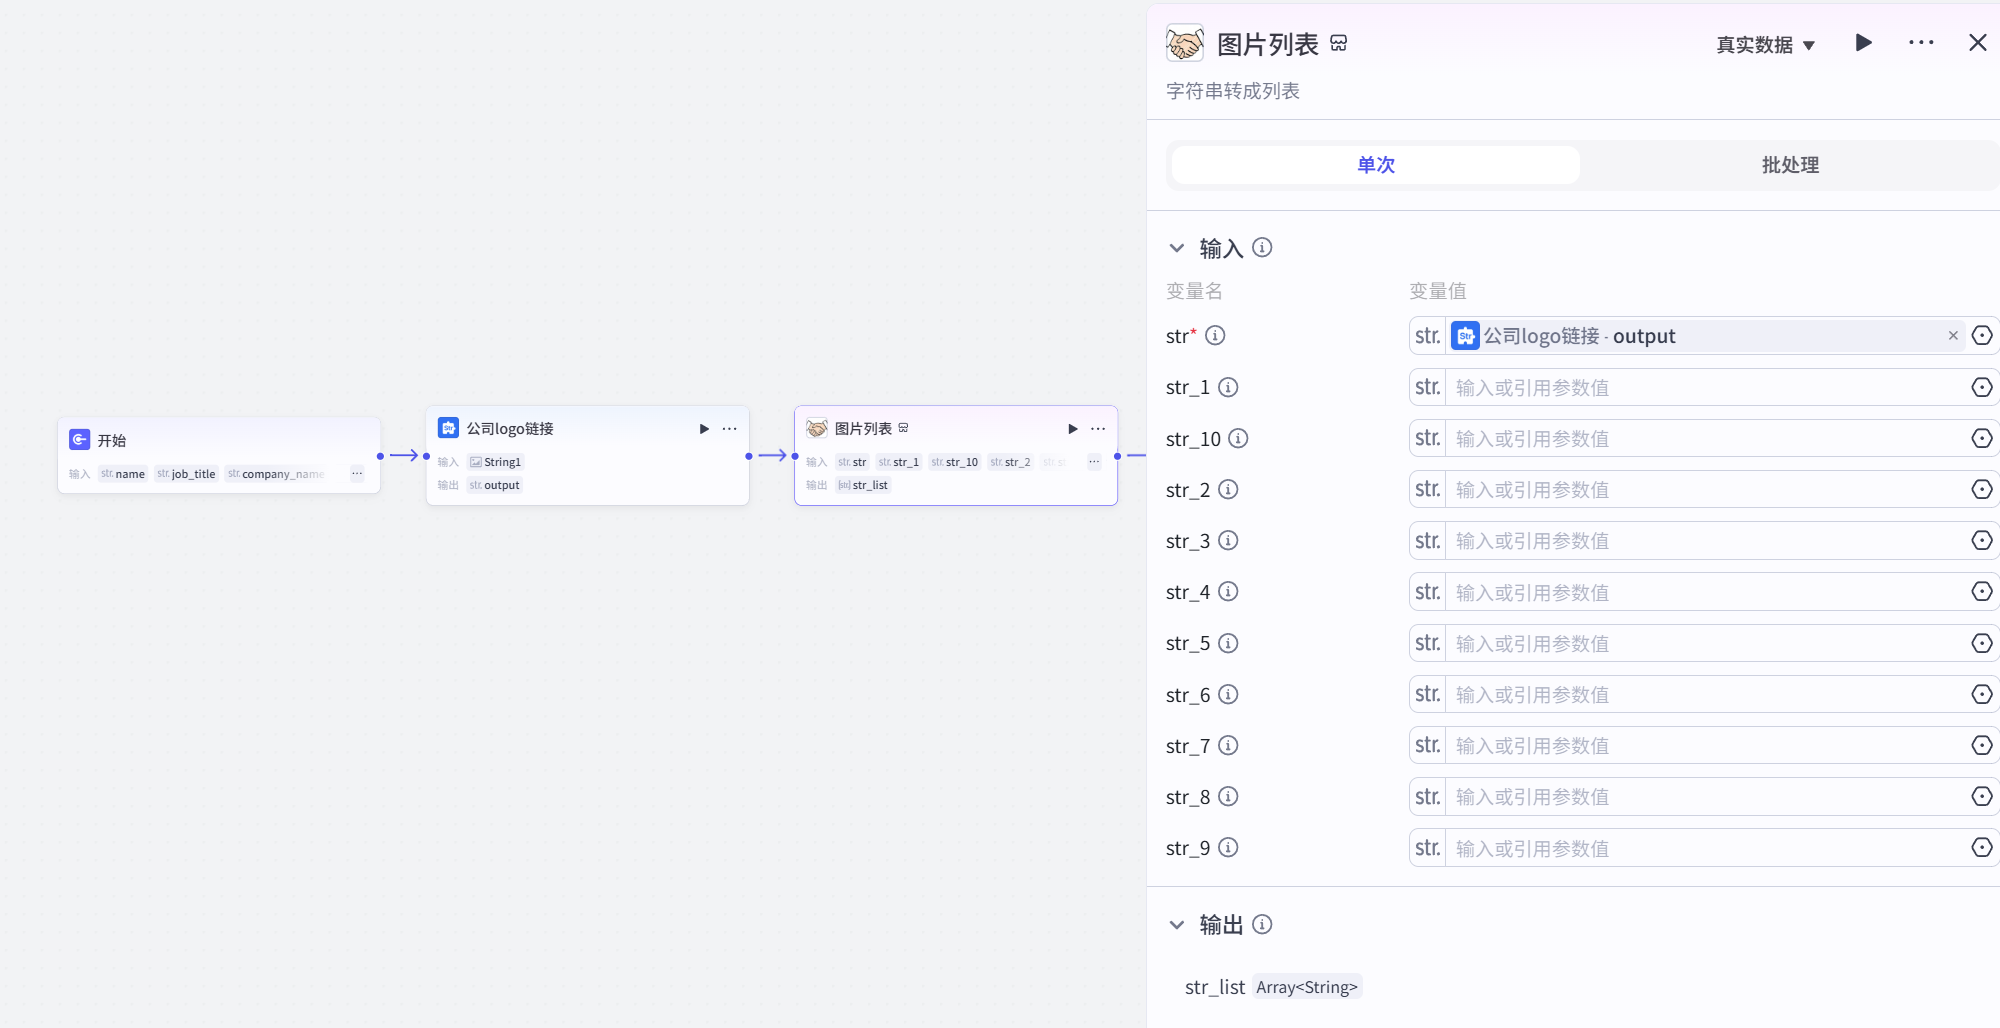Click info icon next to str_6
Image resolution: width=2000 pixels, height=1028 pixels.
[x=1228, y=694]
